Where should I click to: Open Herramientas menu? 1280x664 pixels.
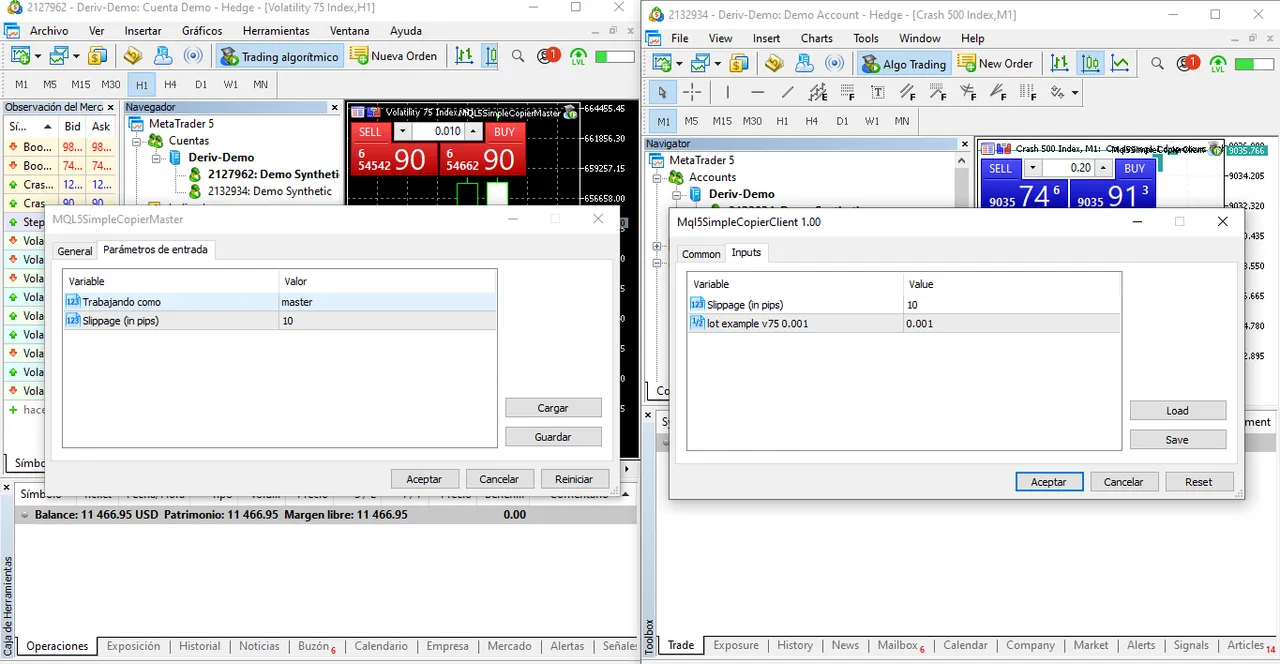coord(276,31)
